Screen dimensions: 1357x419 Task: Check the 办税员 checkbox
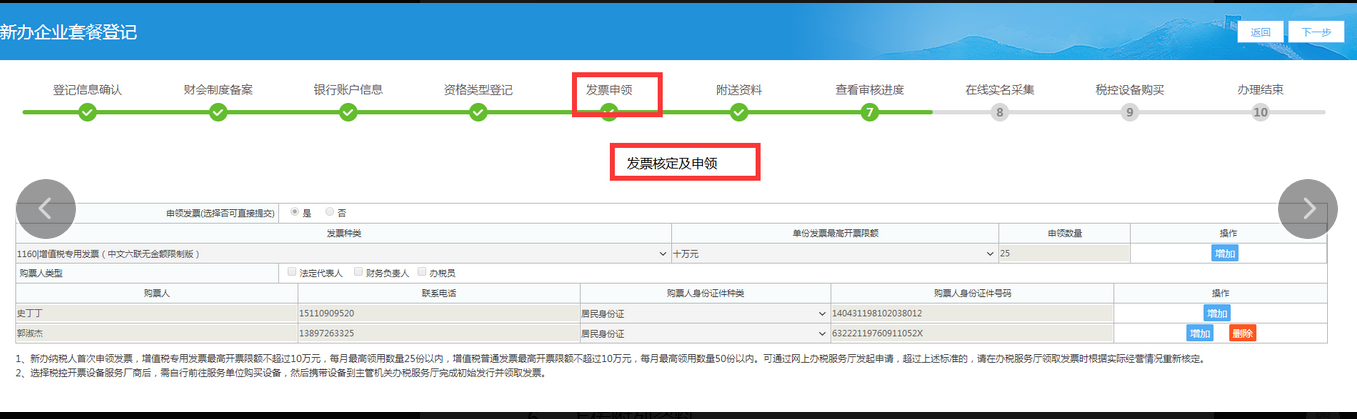pyautogui.click(x=422, y=272)
